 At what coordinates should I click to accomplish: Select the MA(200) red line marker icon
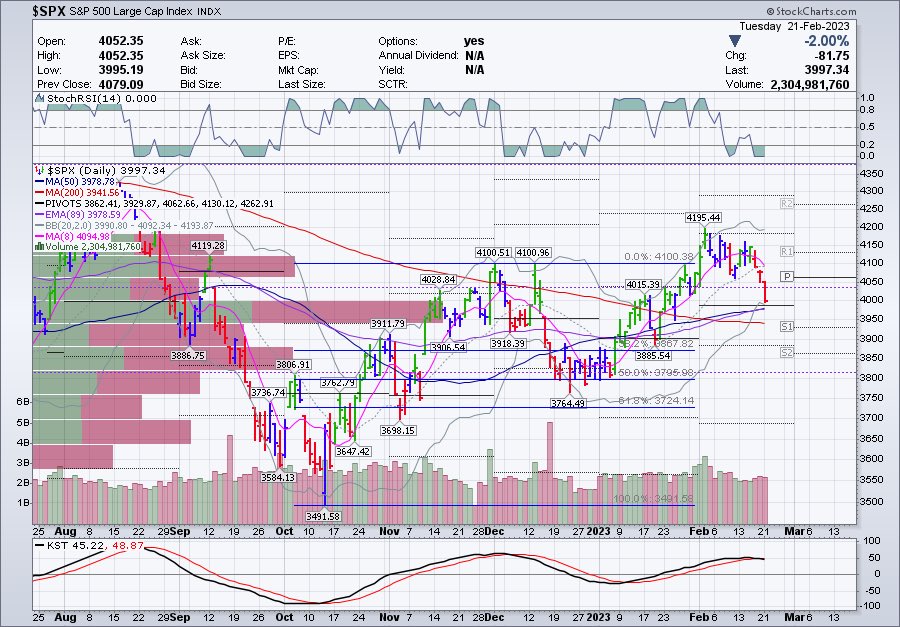tap(38, 192)
